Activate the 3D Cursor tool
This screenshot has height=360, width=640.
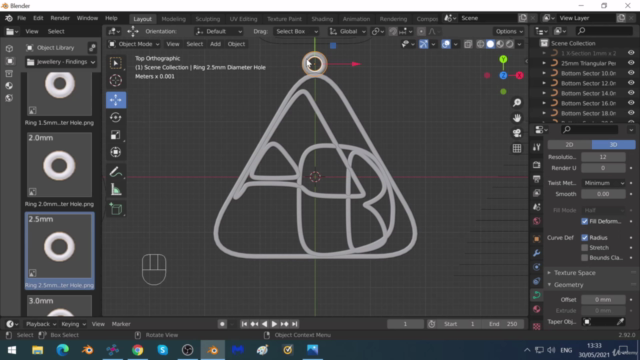pos(116,80)
